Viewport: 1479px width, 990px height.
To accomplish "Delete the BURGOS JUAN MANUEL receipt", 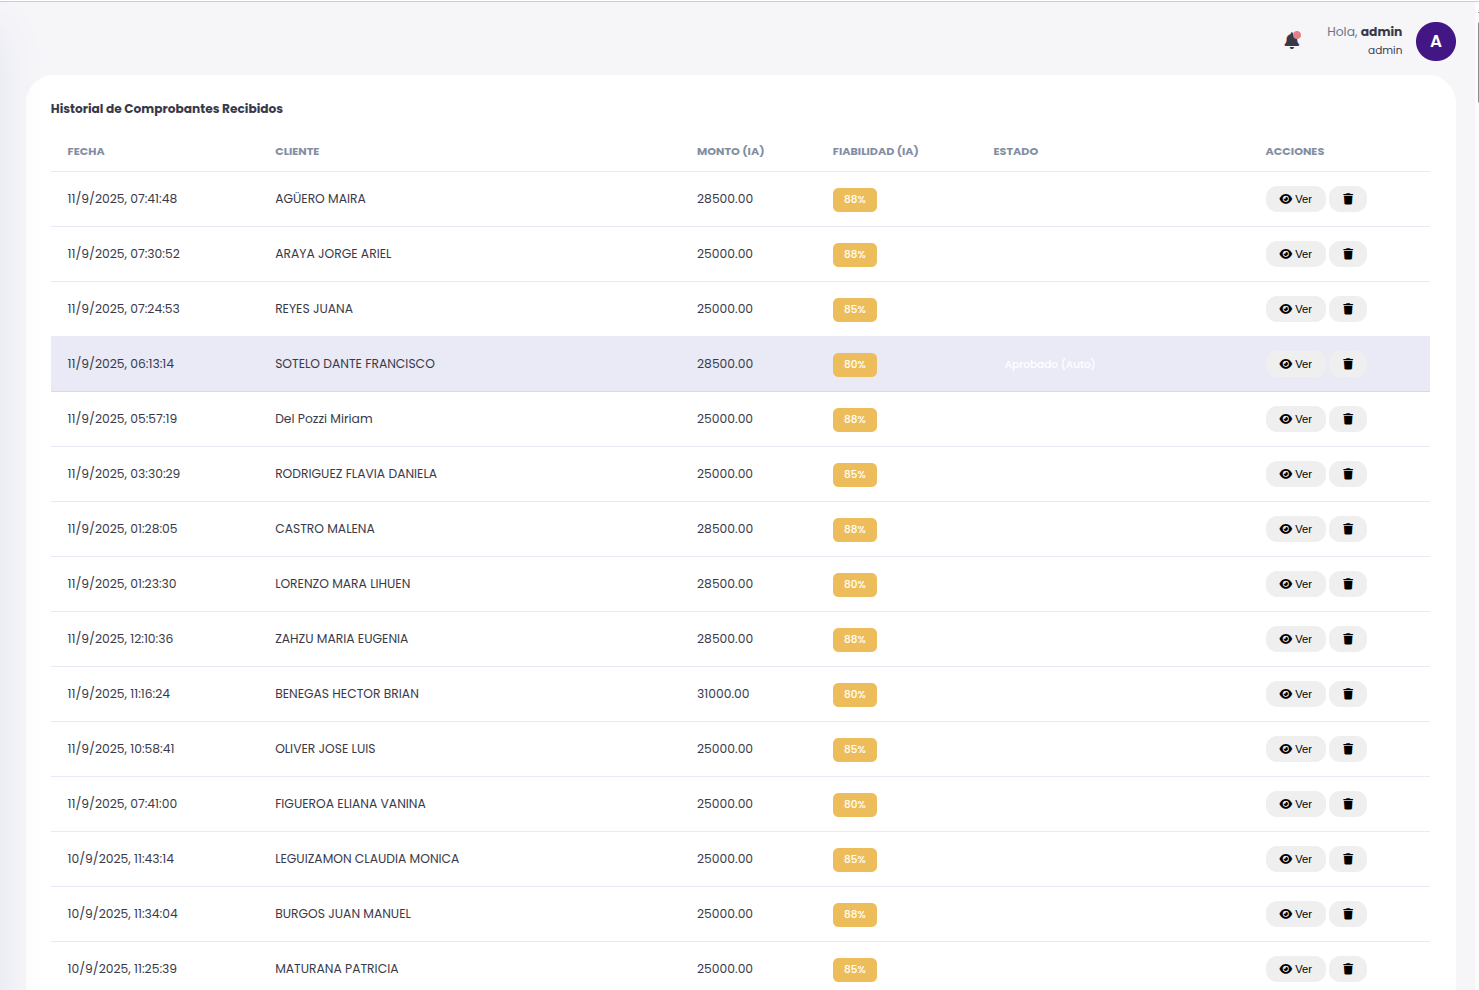I will click(x=1347, y=914).
